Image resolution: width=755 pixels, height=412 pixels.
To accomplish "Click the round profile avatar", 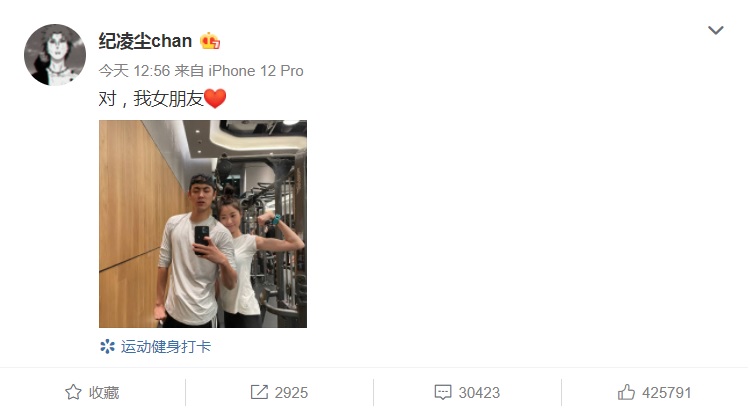I will tap(55, 55).
